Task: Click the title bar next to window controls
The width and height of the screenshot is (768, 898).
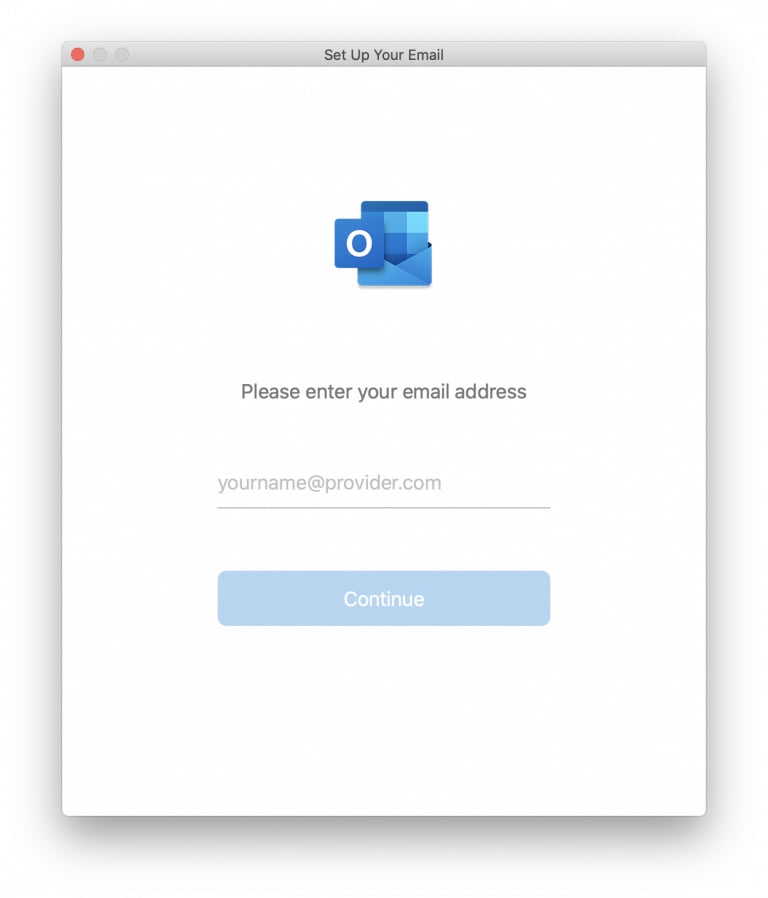Action: pyautogui.click(x=229, y=54)
